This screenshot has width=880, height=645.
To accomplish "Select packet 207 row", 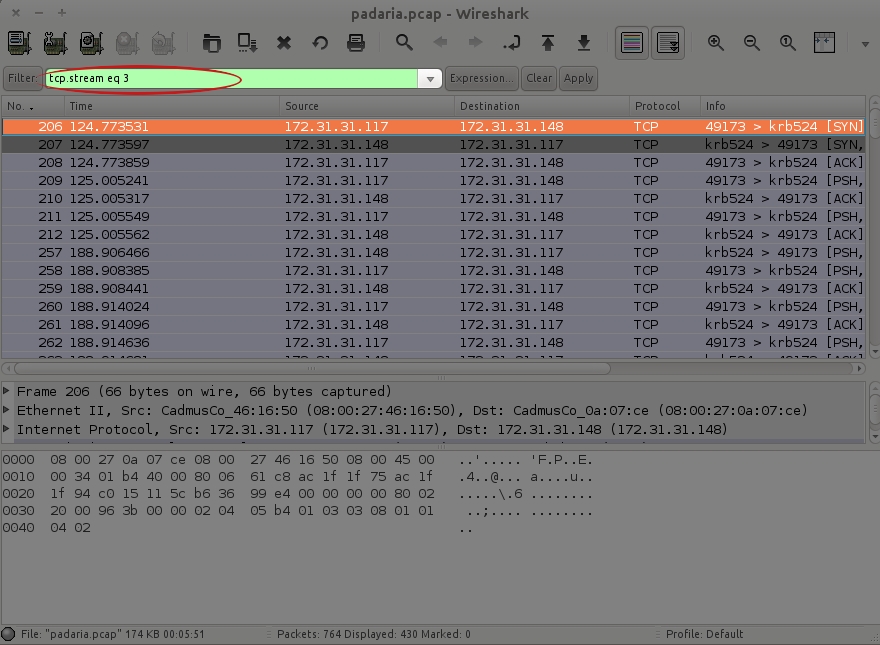I will pyautogui.click(x=433, y=144).
